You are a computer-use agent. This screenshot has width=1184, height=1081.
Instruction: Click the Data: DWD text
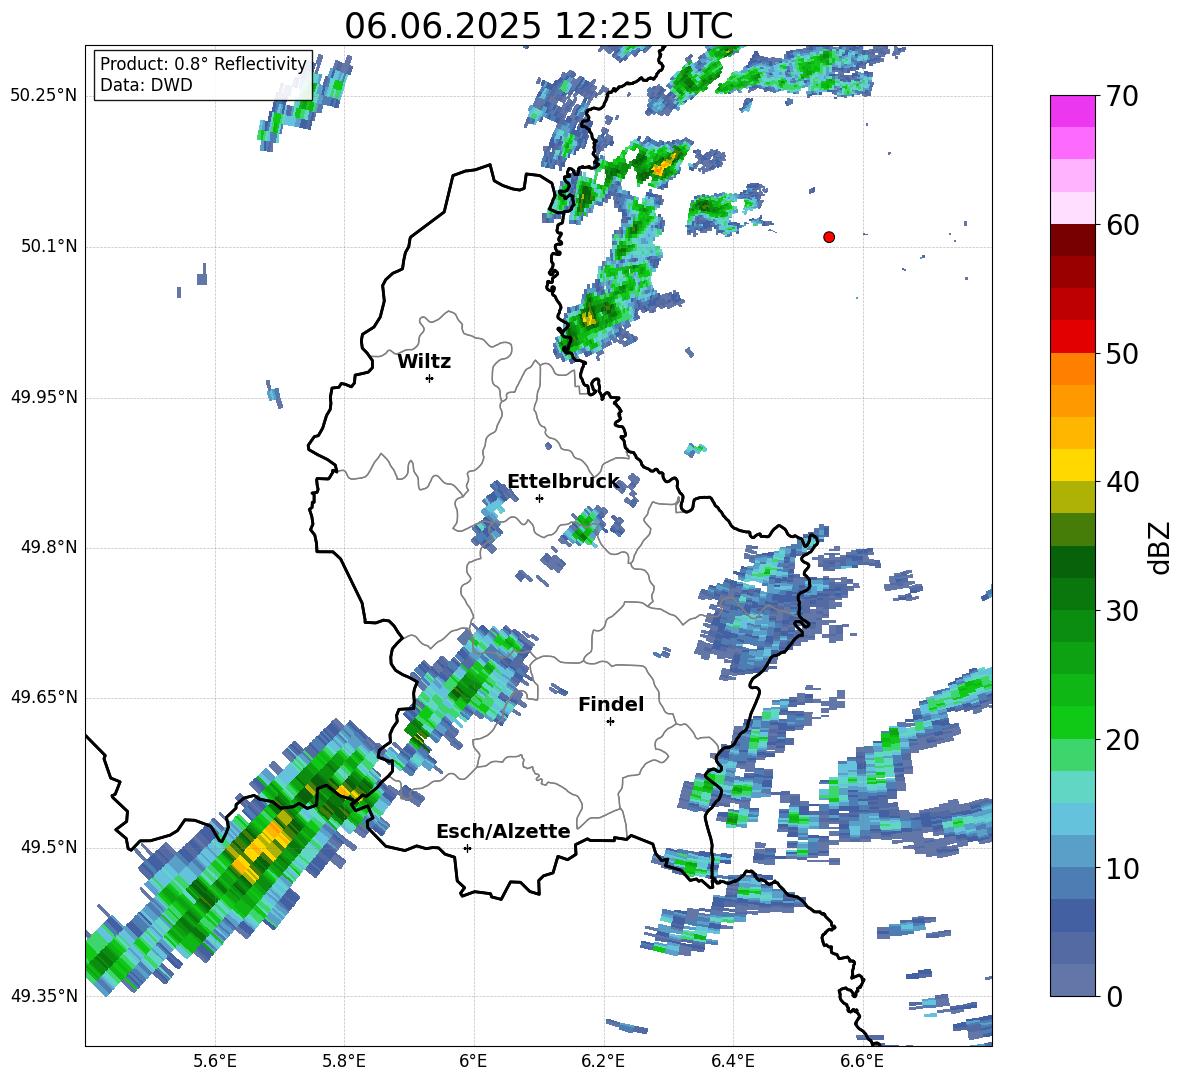point(146,85)
